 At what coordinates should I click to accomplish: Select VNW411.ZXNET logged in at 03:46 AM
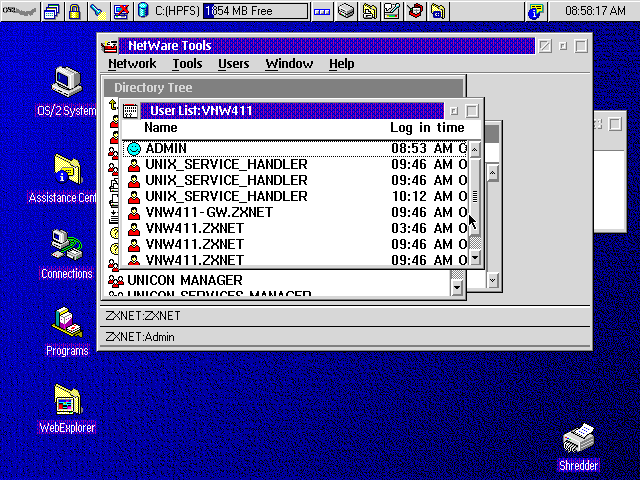[x=295, y=229]
